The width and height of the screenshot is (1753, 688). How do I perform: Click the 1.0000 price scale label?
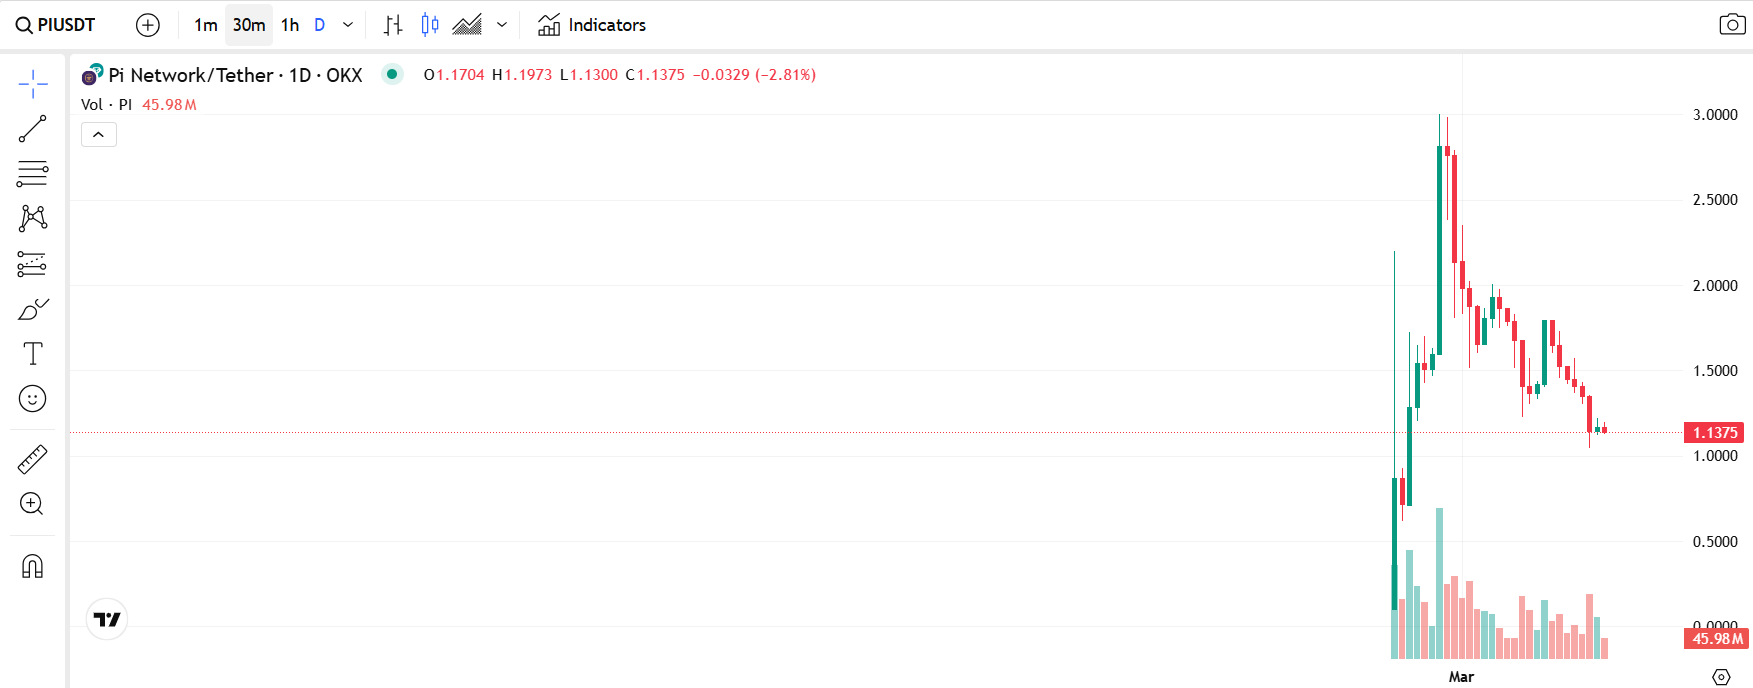click(x=1715, y=456)
